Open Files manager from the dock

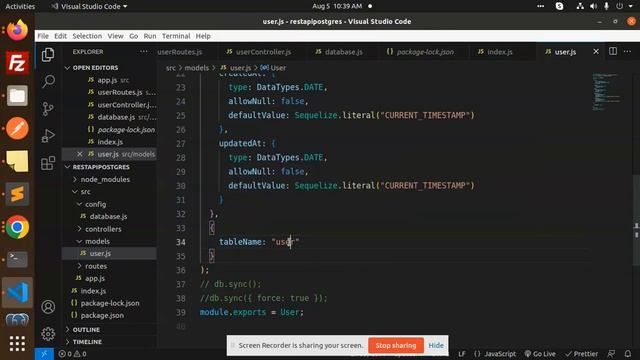click(x=17, y=96)
